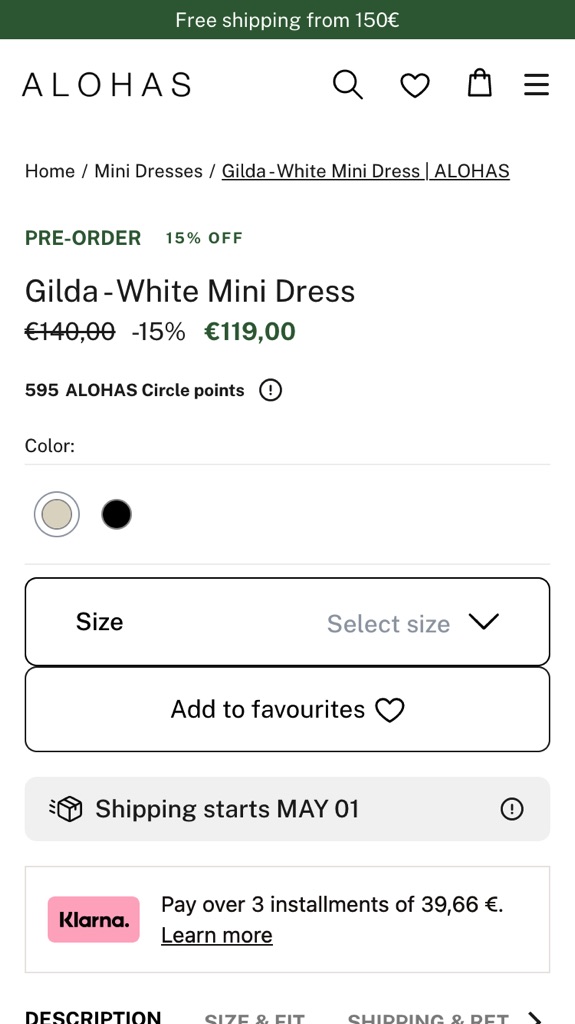Open the hamburger menu icon

pyautogui.click(x=536, y=85)
